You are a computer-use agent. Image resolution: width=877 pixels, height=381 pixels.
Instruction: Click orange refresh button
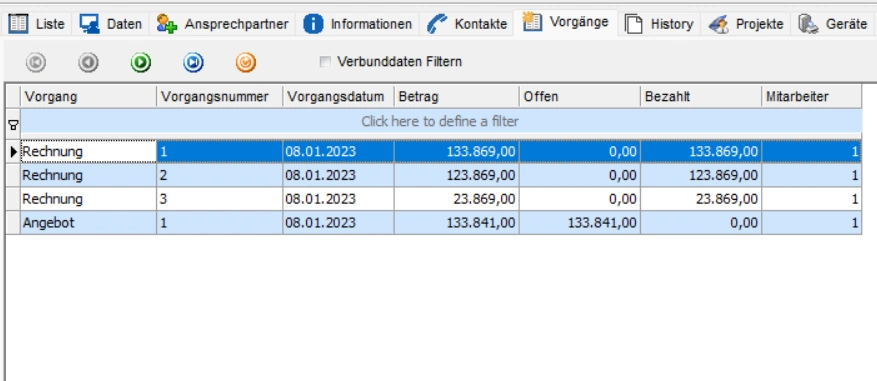click(246, 63)
